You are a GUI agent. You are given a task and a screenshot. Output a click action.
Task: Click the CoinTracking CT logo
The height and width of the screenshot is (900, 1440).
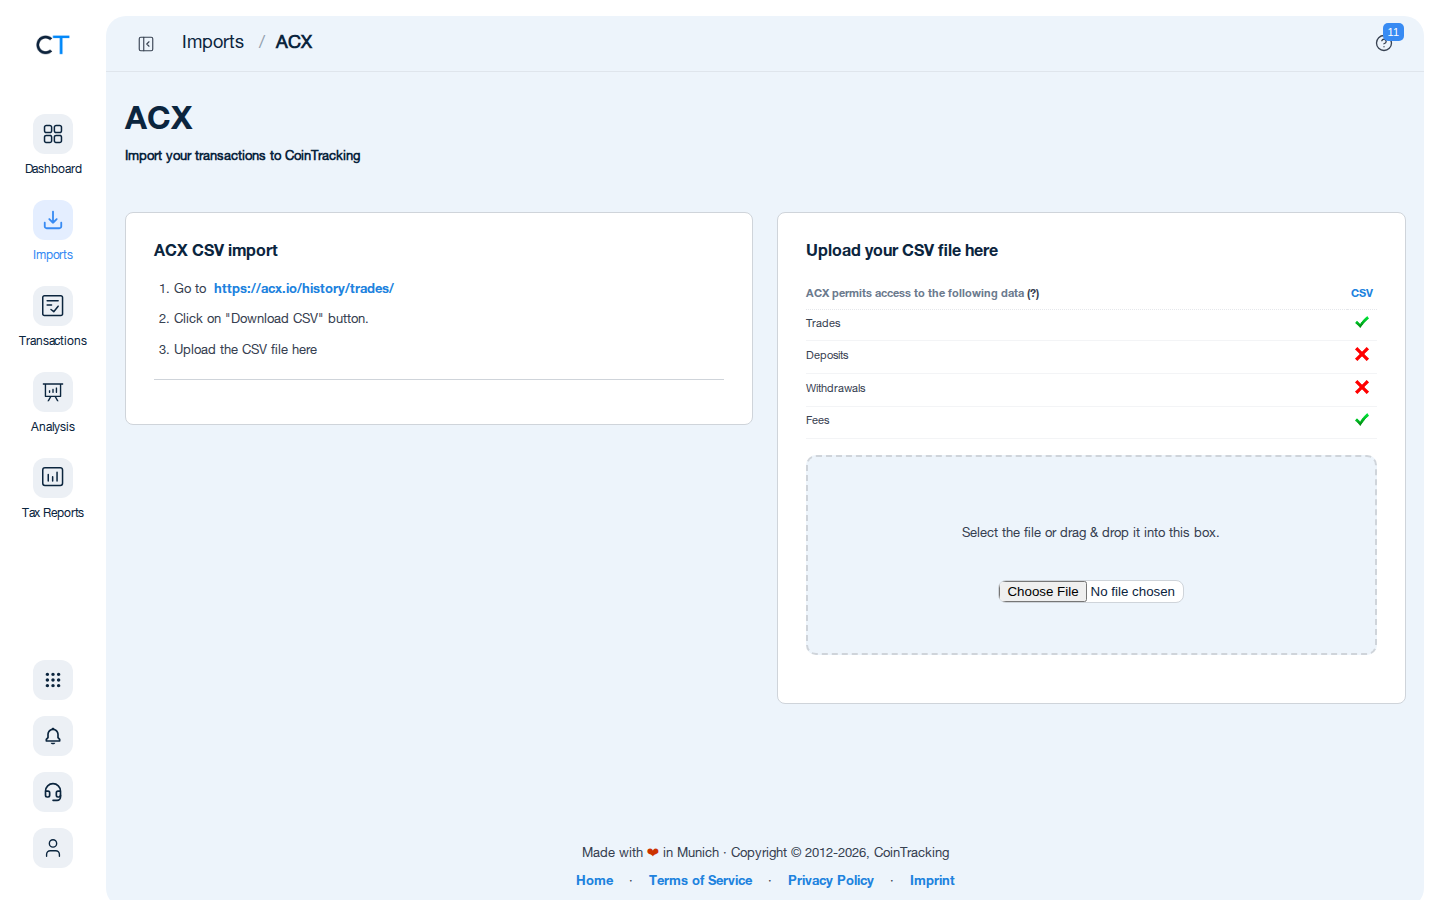click(52, 45)
